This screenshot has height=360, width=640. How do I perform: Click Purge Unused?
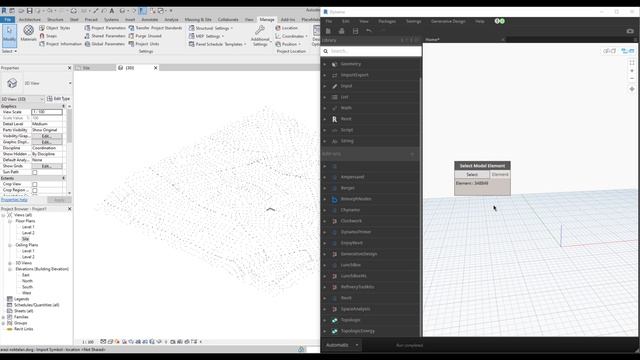(145, 36)
